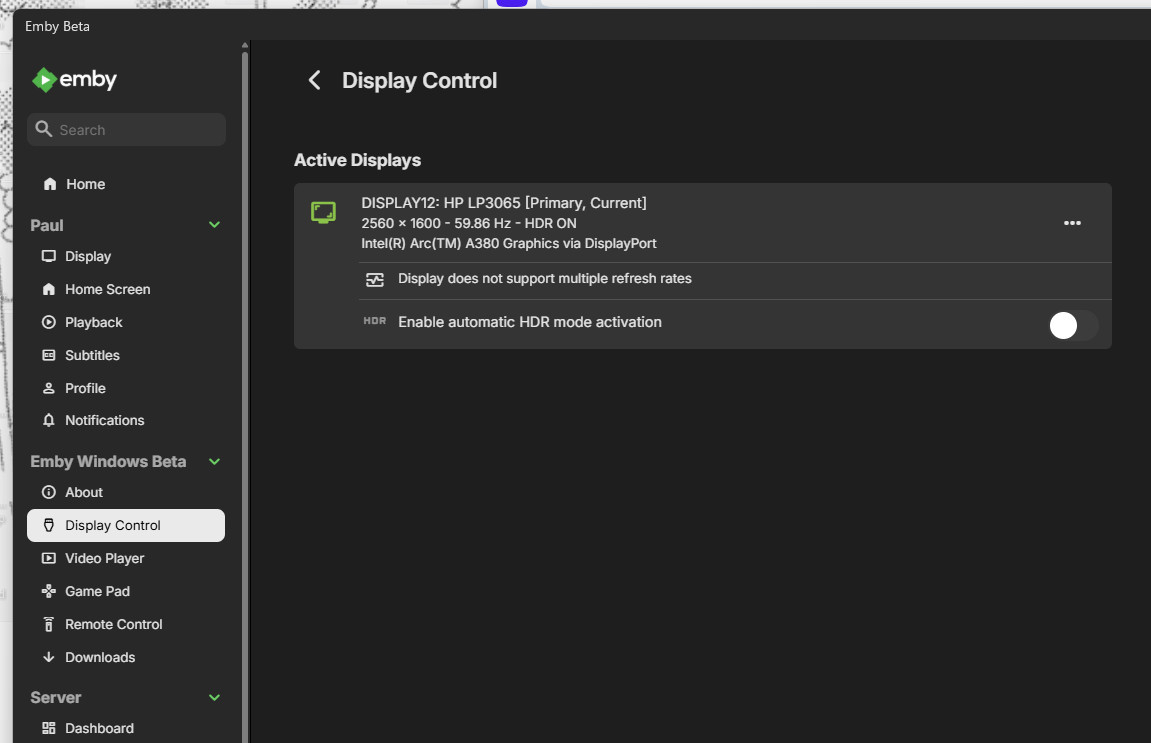1151x743 pixels.
Task: Enable automatic HDR mode activation toggle
Action: coord(1072,325)
